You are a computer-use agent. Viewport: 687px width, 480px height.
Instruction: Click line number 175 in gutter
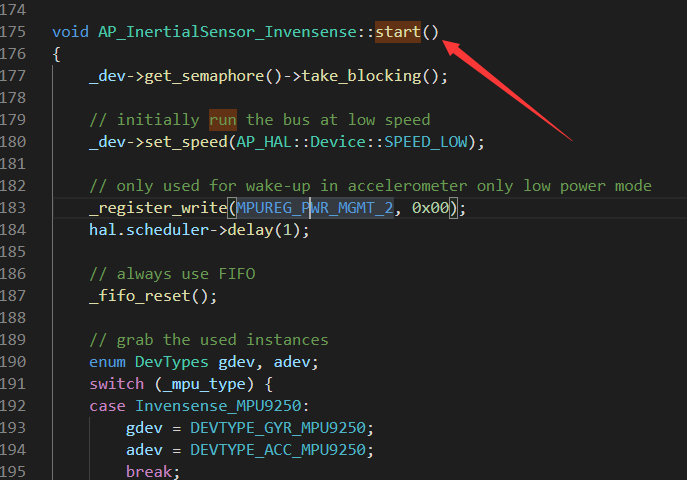tap(13, 32)
